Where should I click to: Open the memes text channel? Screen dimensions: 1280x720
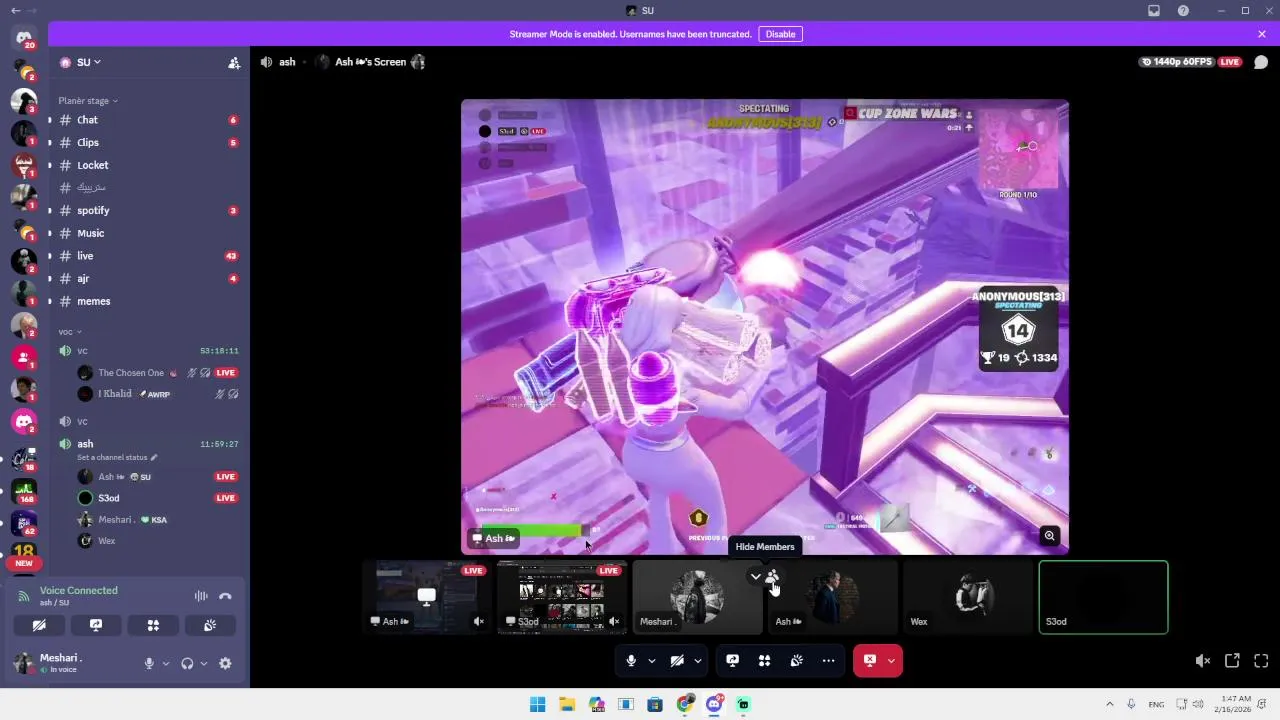tap(148, 301)
